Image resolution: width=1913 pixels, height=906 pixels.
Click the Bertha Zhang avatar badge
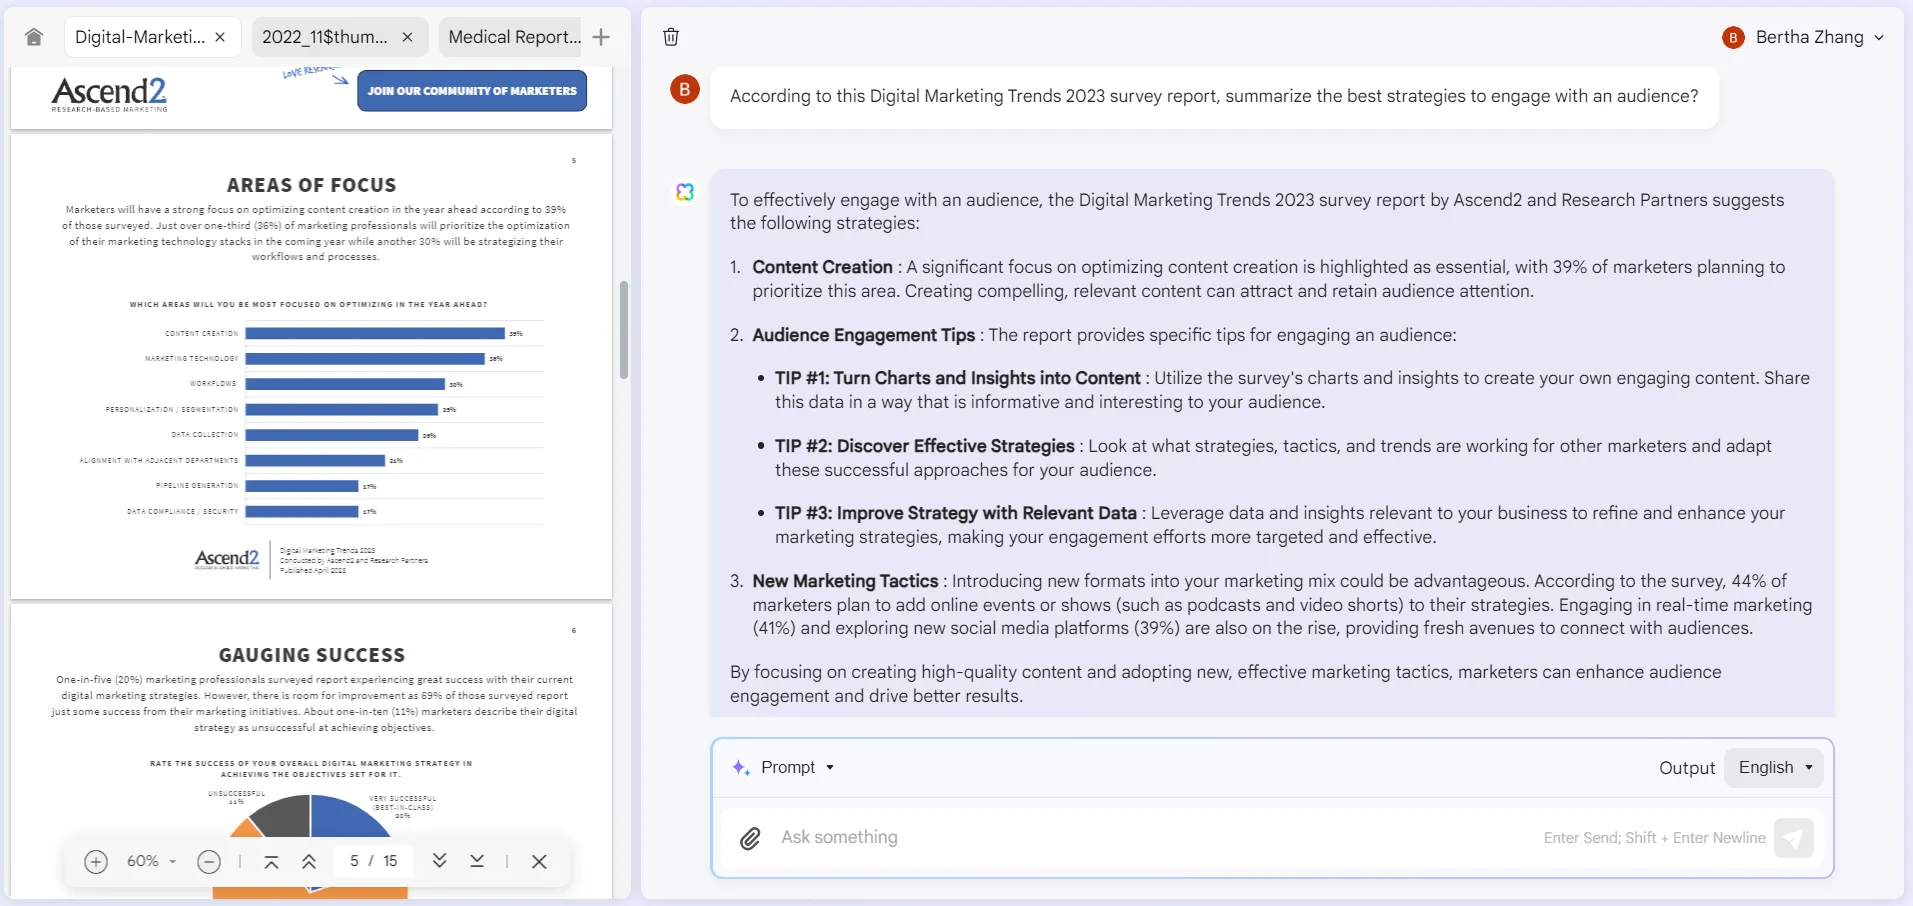pos(1733,37)
